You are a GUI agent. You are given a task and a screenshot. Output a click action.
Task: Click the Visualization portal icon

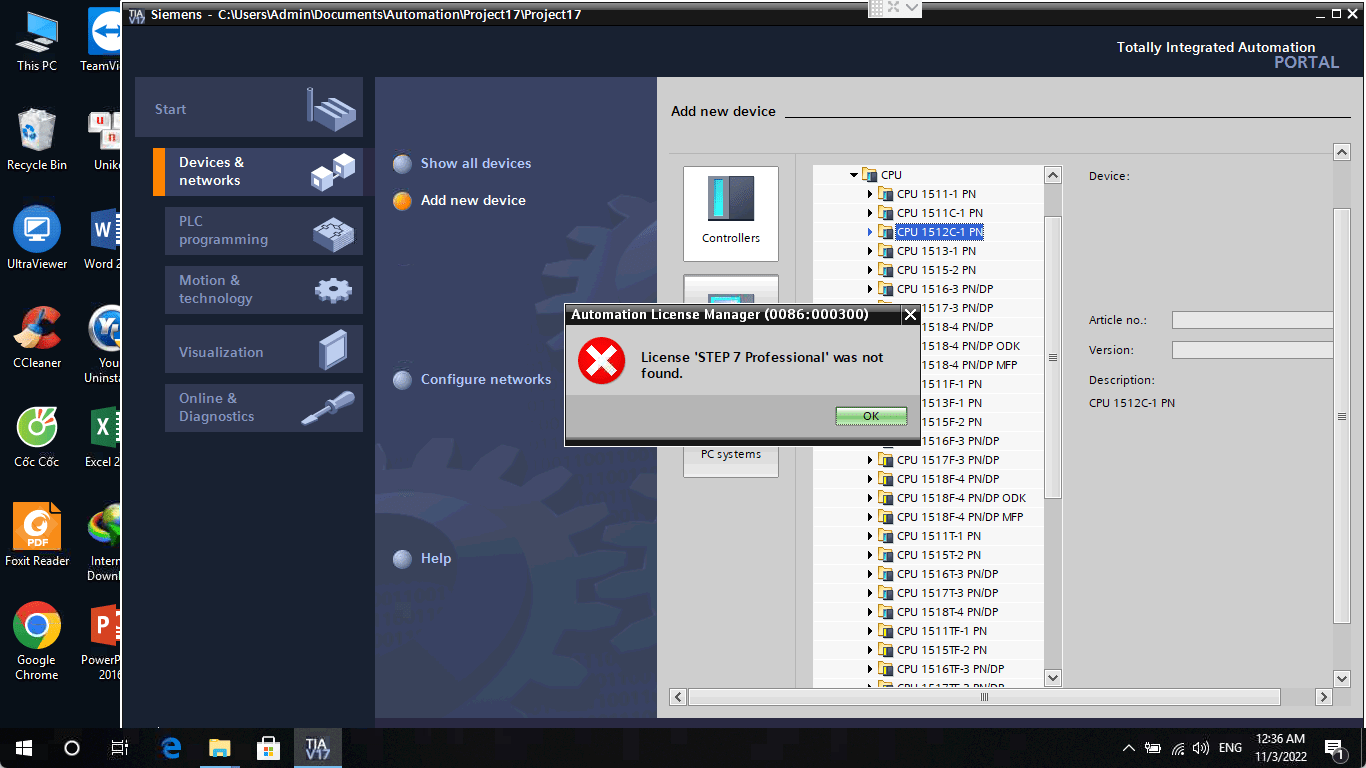(x=333, y=351)
